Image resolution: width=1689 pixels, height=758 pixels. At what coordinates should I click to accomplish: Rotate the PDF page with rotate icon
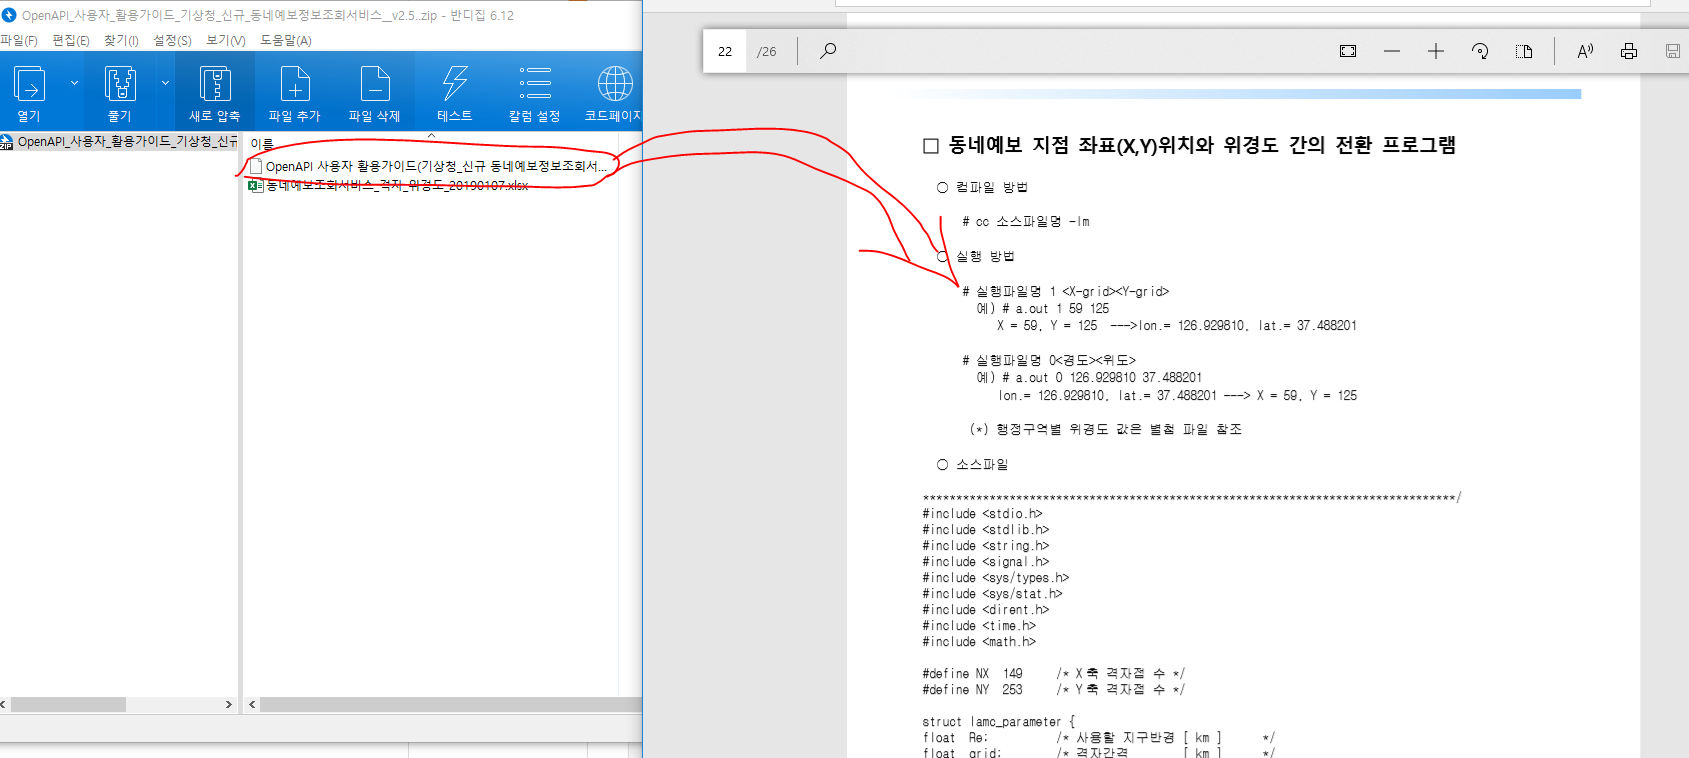pyautogui.click(x=1480, y=51)
